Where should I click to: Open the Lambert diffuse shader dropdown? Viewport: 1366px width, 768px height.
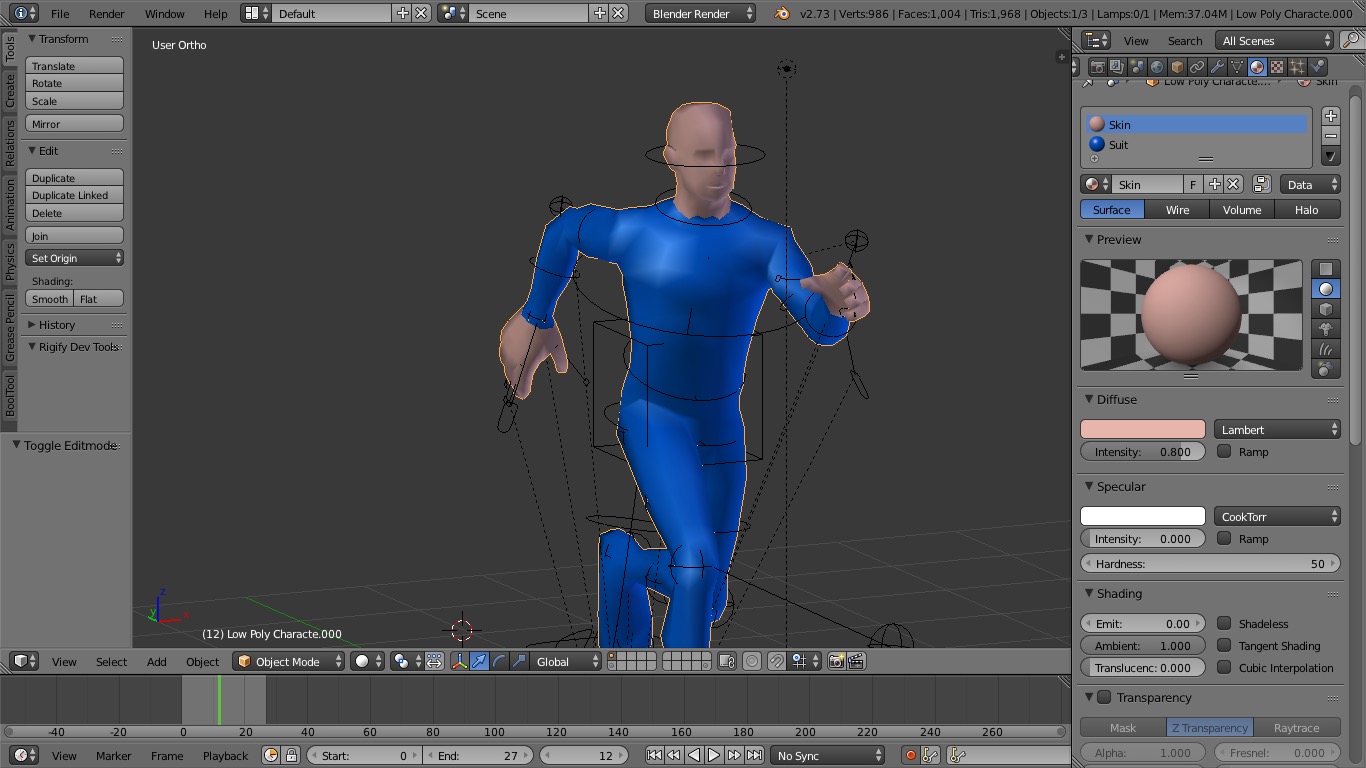click(1277, 429)
